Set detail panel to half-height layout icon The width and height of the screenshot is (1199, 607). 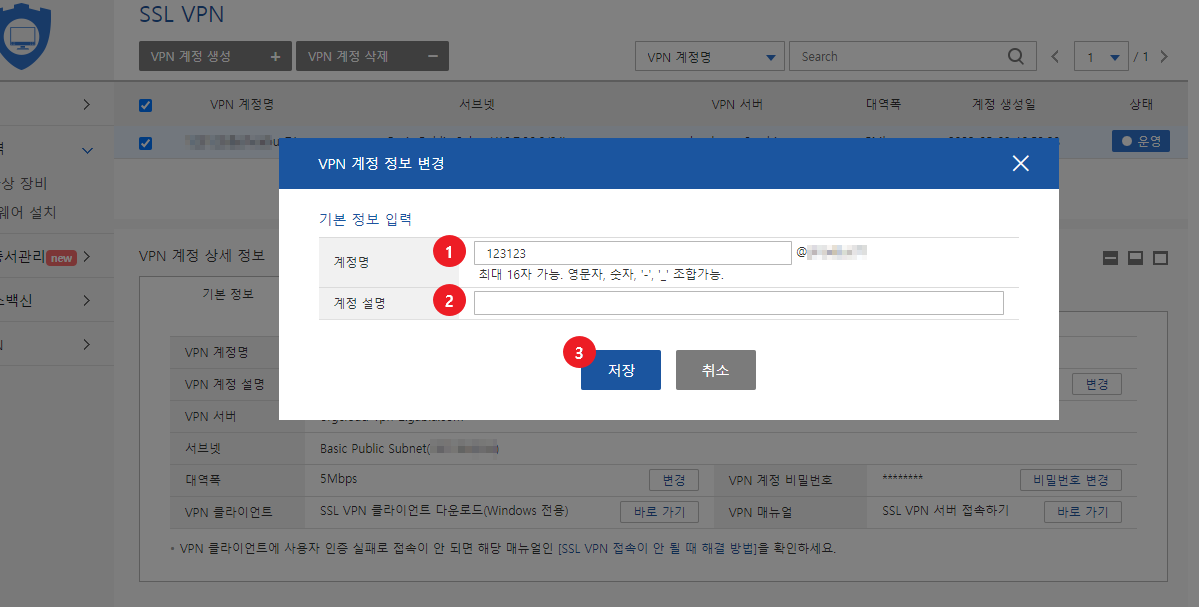click(x=1136, y=258)
